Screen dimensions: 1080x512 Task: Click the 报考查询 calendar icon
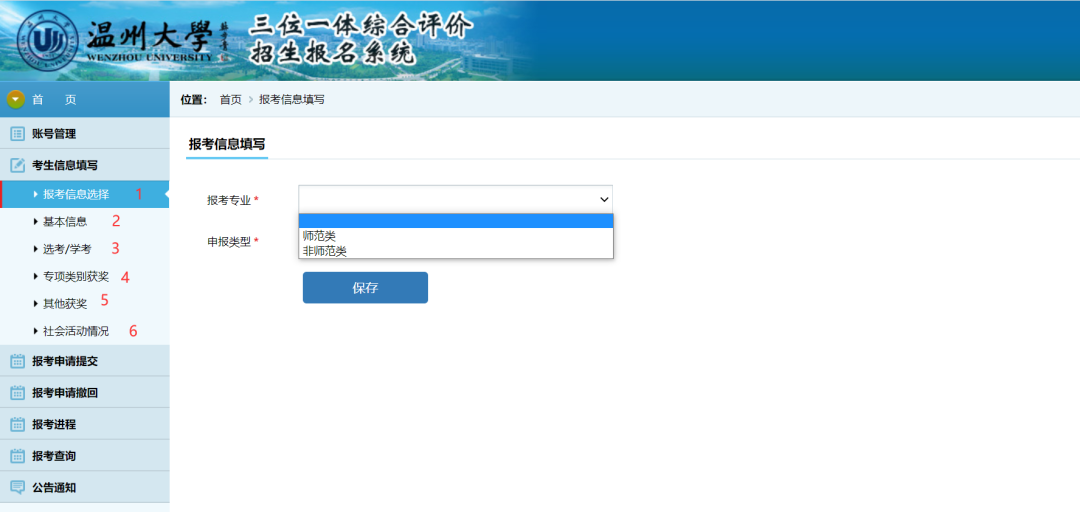click(x=17, y=456)
